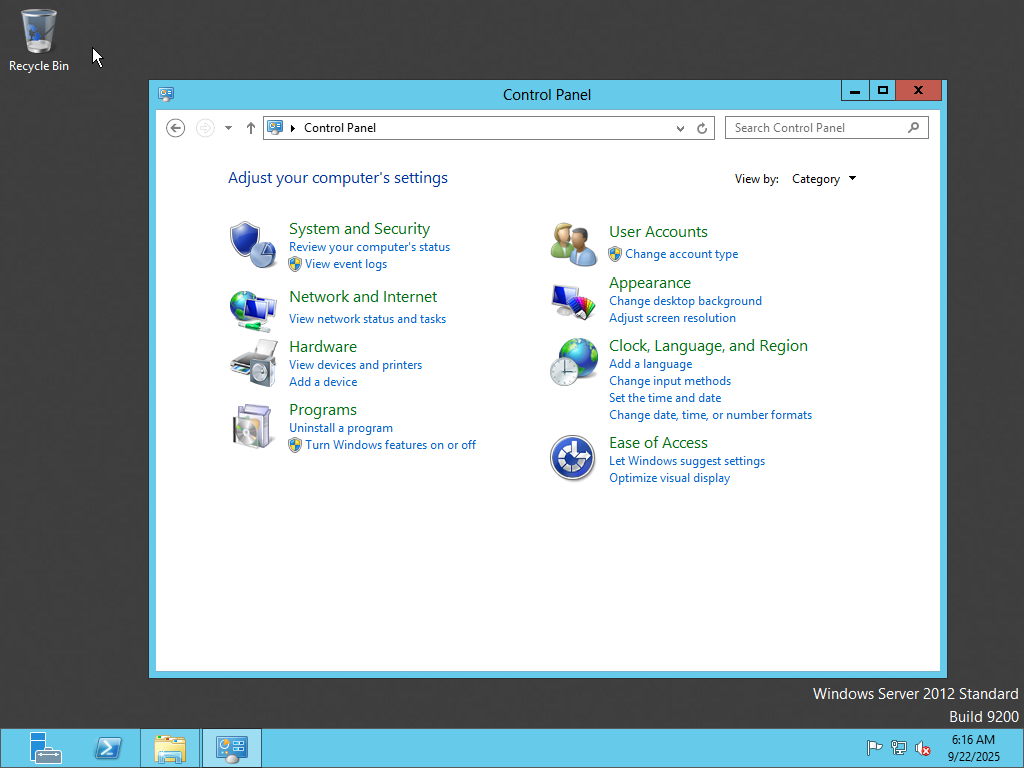Open the Appearance monitor icon
Screen dimensions: 1024x768
[x=573, y=301]
